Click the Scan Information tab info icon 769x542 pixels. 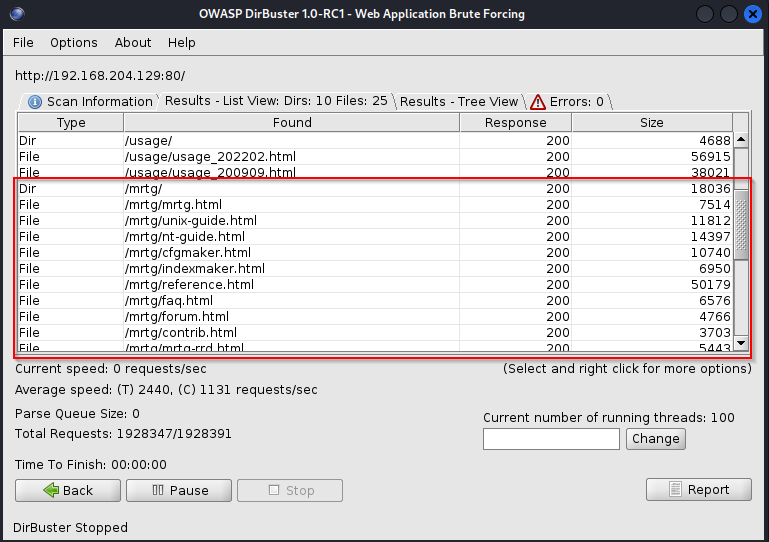[35, 102]
